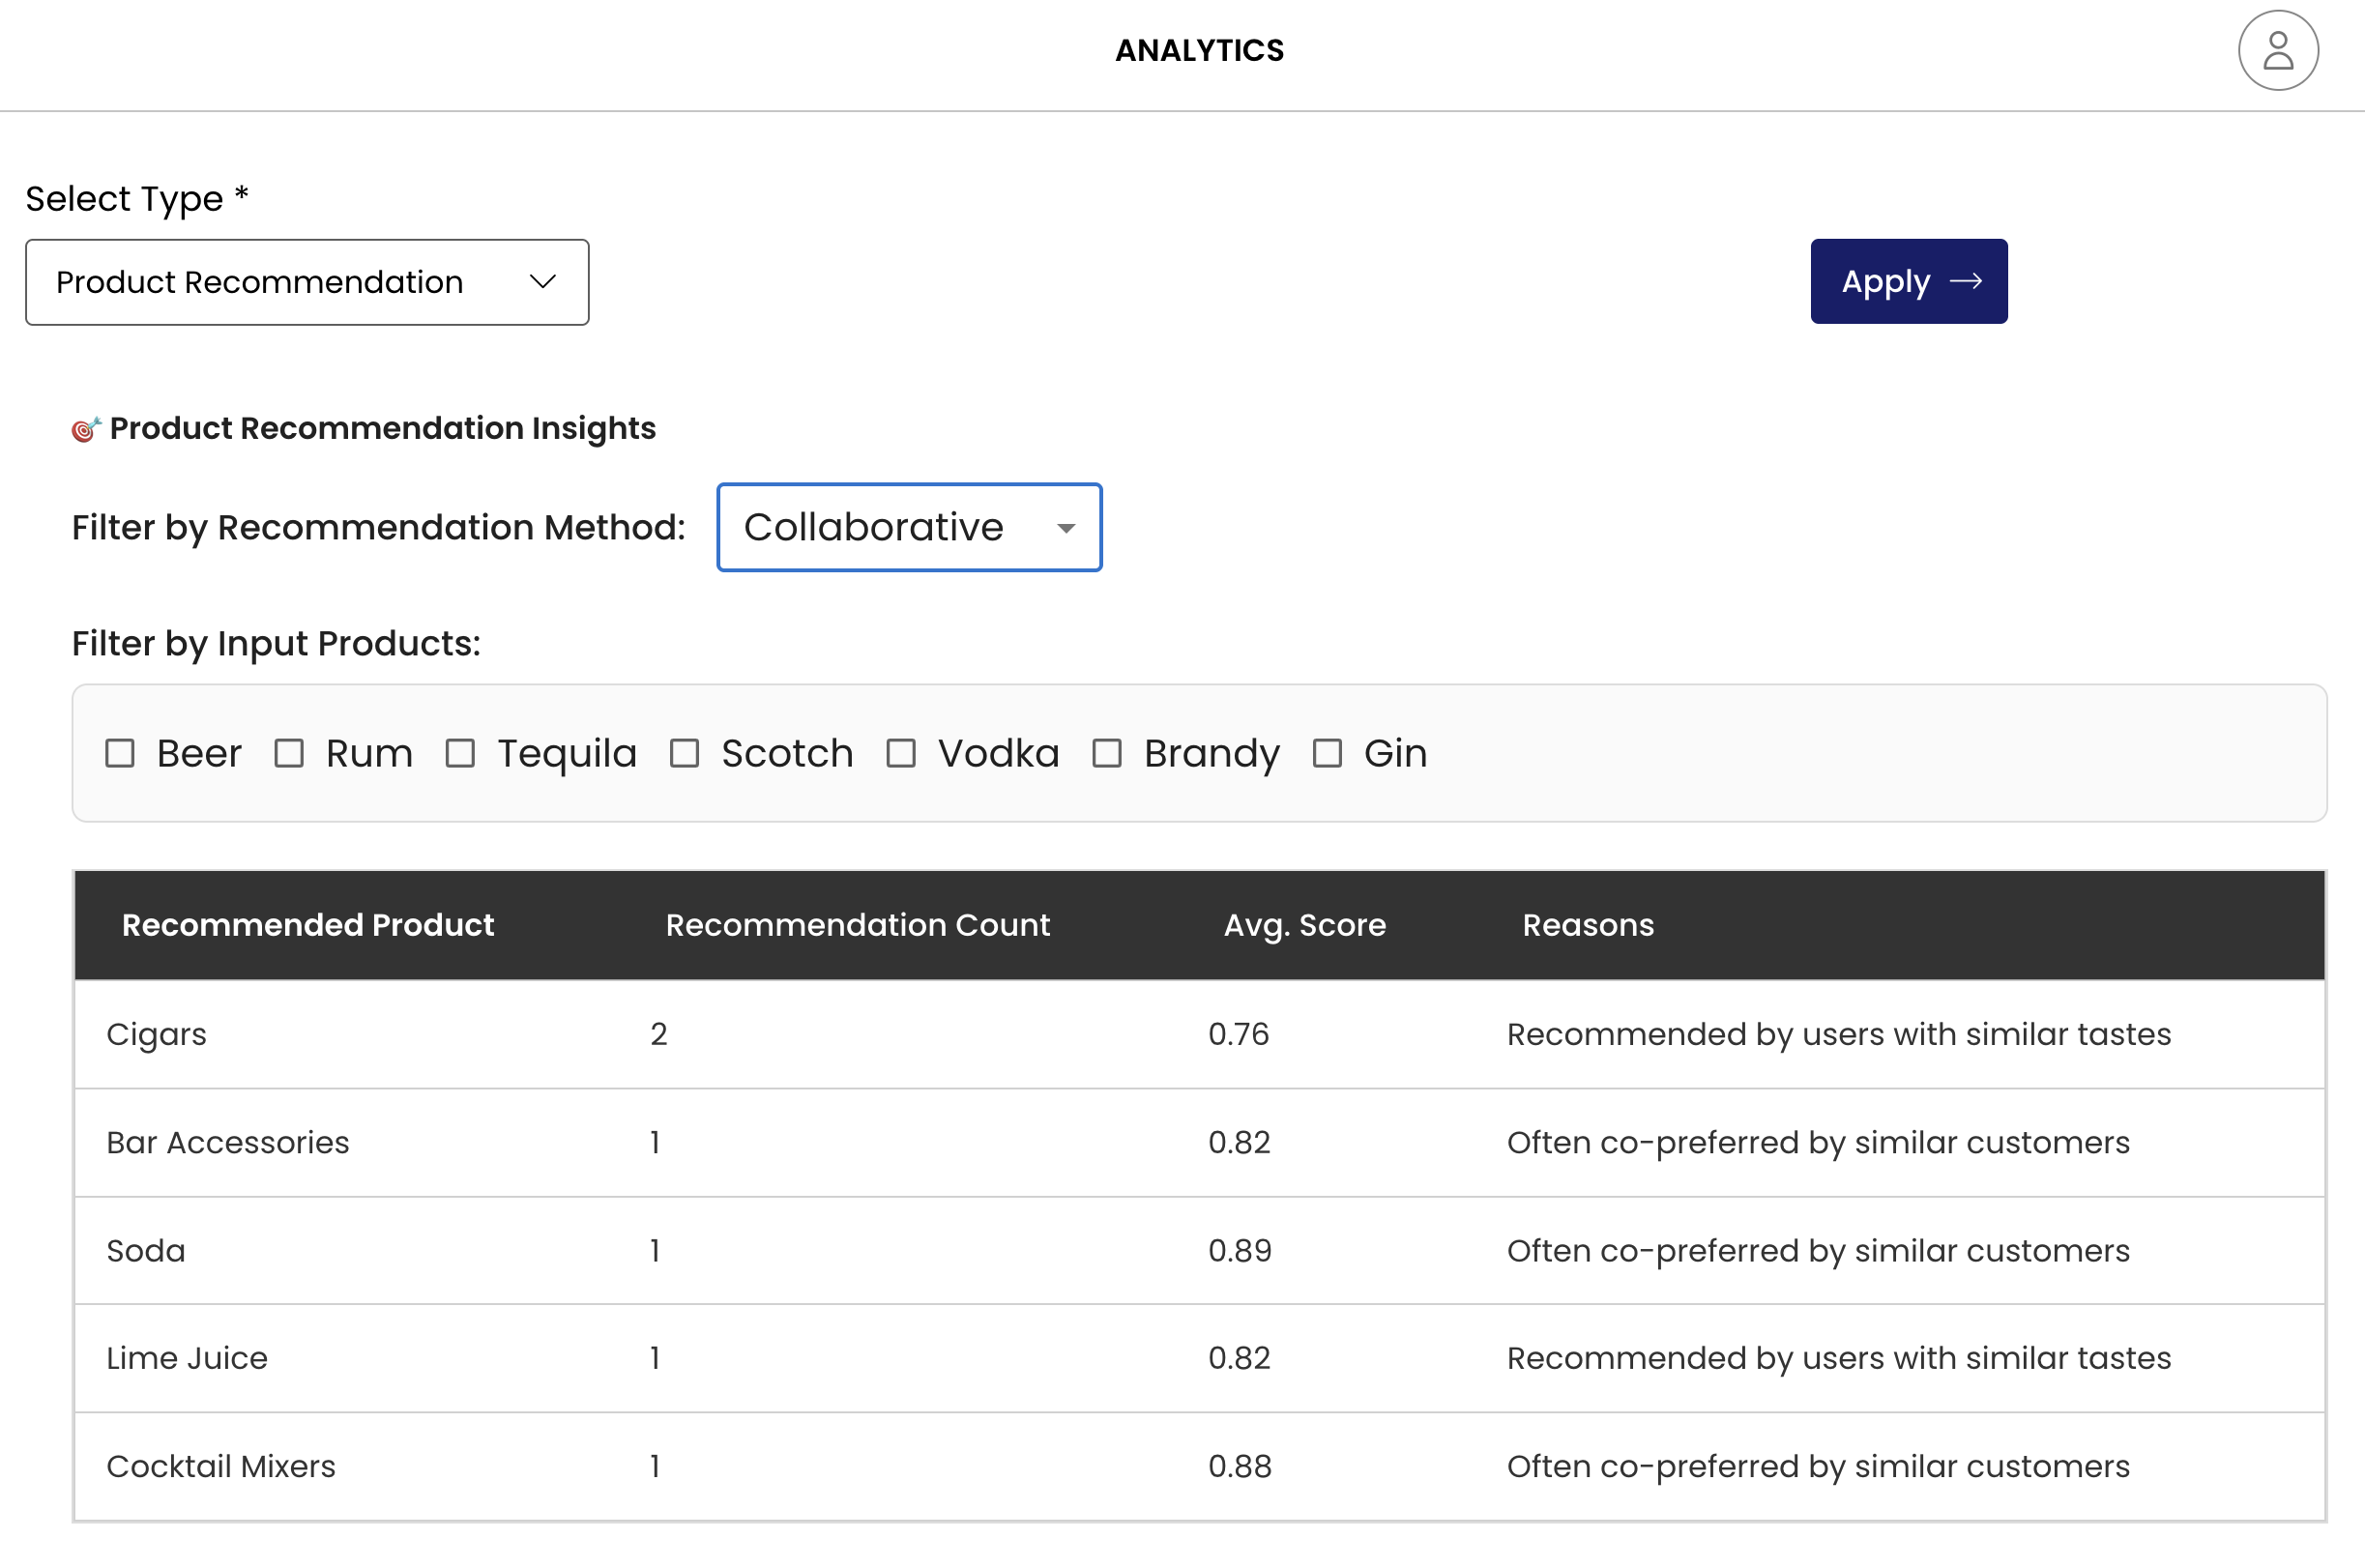Enable the Rum input product filter
Screen dimensions: 2365x1568
pos(289,753)
